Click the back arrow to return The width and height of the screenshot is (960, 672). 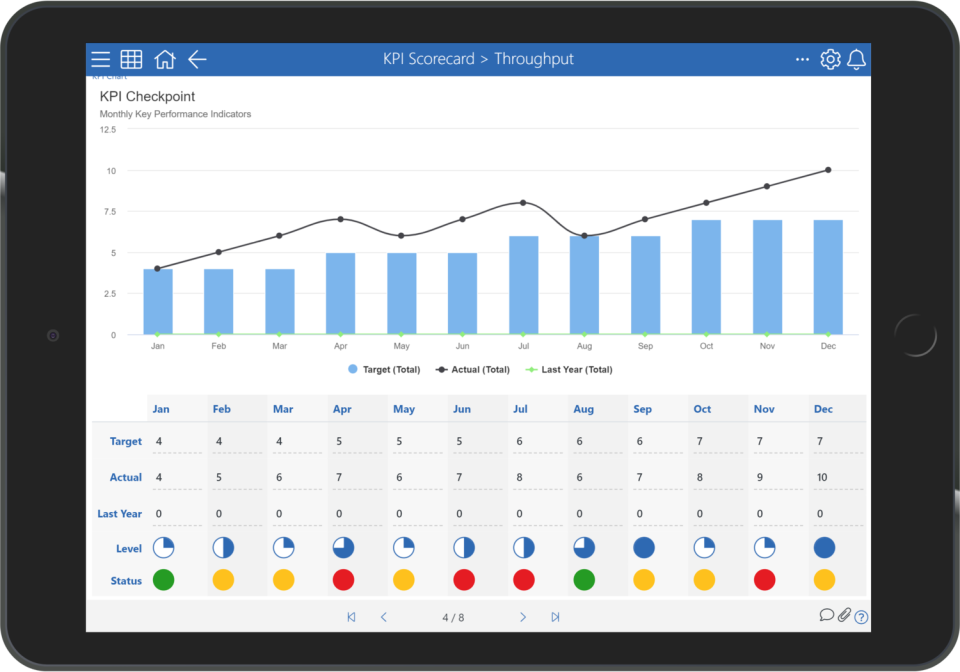pos(197,59)
